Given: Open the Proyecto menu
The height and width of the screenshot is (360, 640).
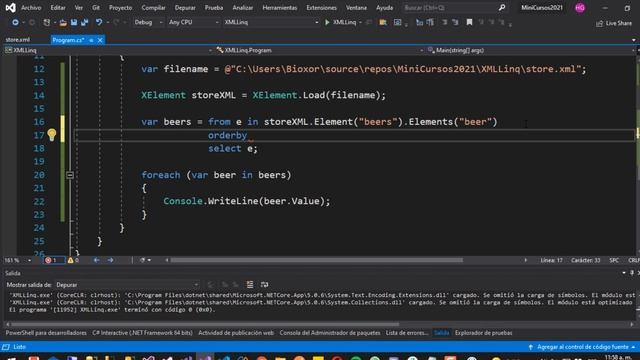Looking at the screenshot, I should (x=120, y=8).
